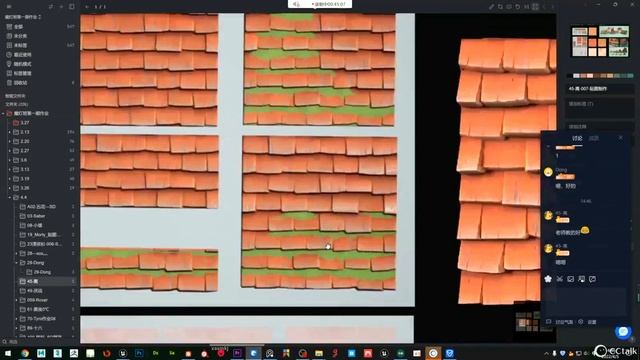The image size is (640, 360).
Task: Pick the black swatch in color palette
Action: (570, 76)
